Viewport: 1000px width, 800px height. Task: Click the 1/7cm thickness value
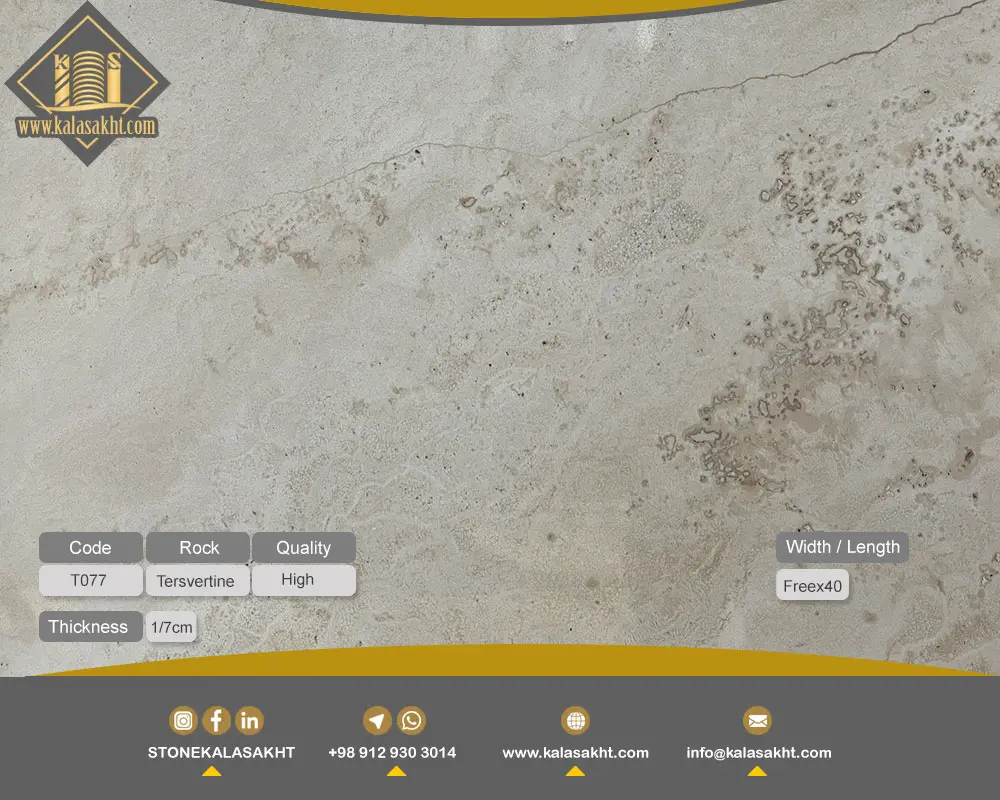click(171, 627)
